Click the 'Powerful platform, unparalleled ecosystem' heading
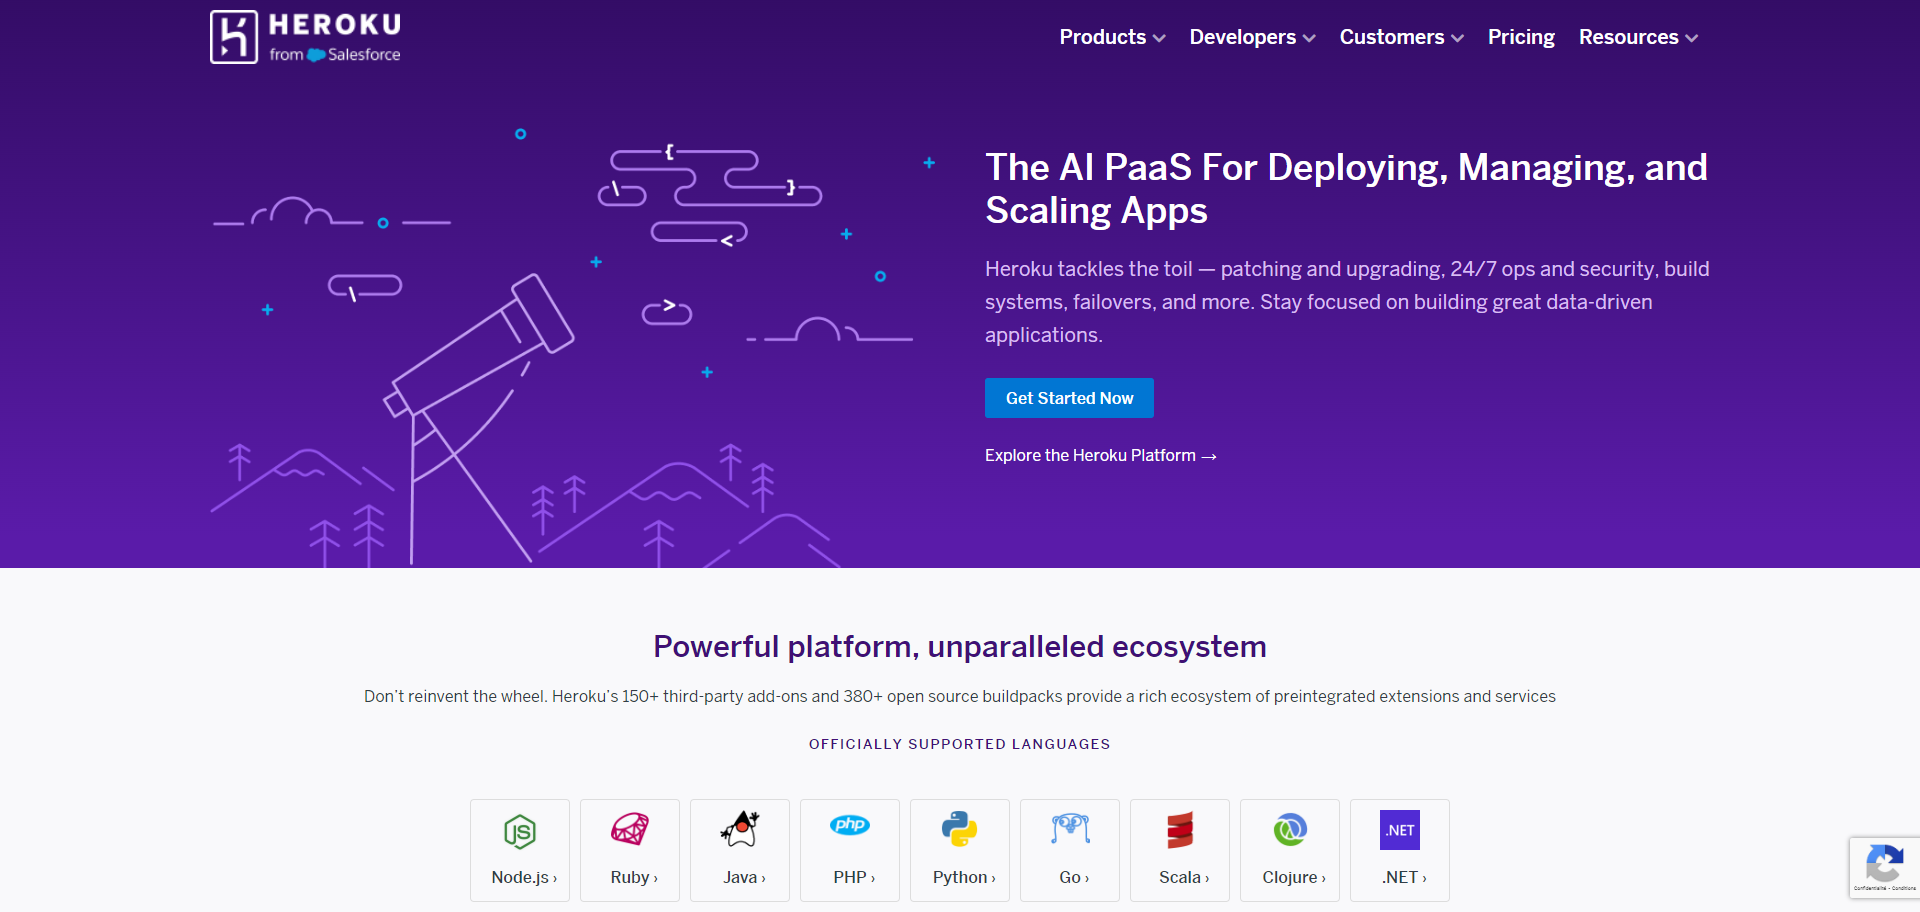The image size is (1920, 912). pos(960,647)
